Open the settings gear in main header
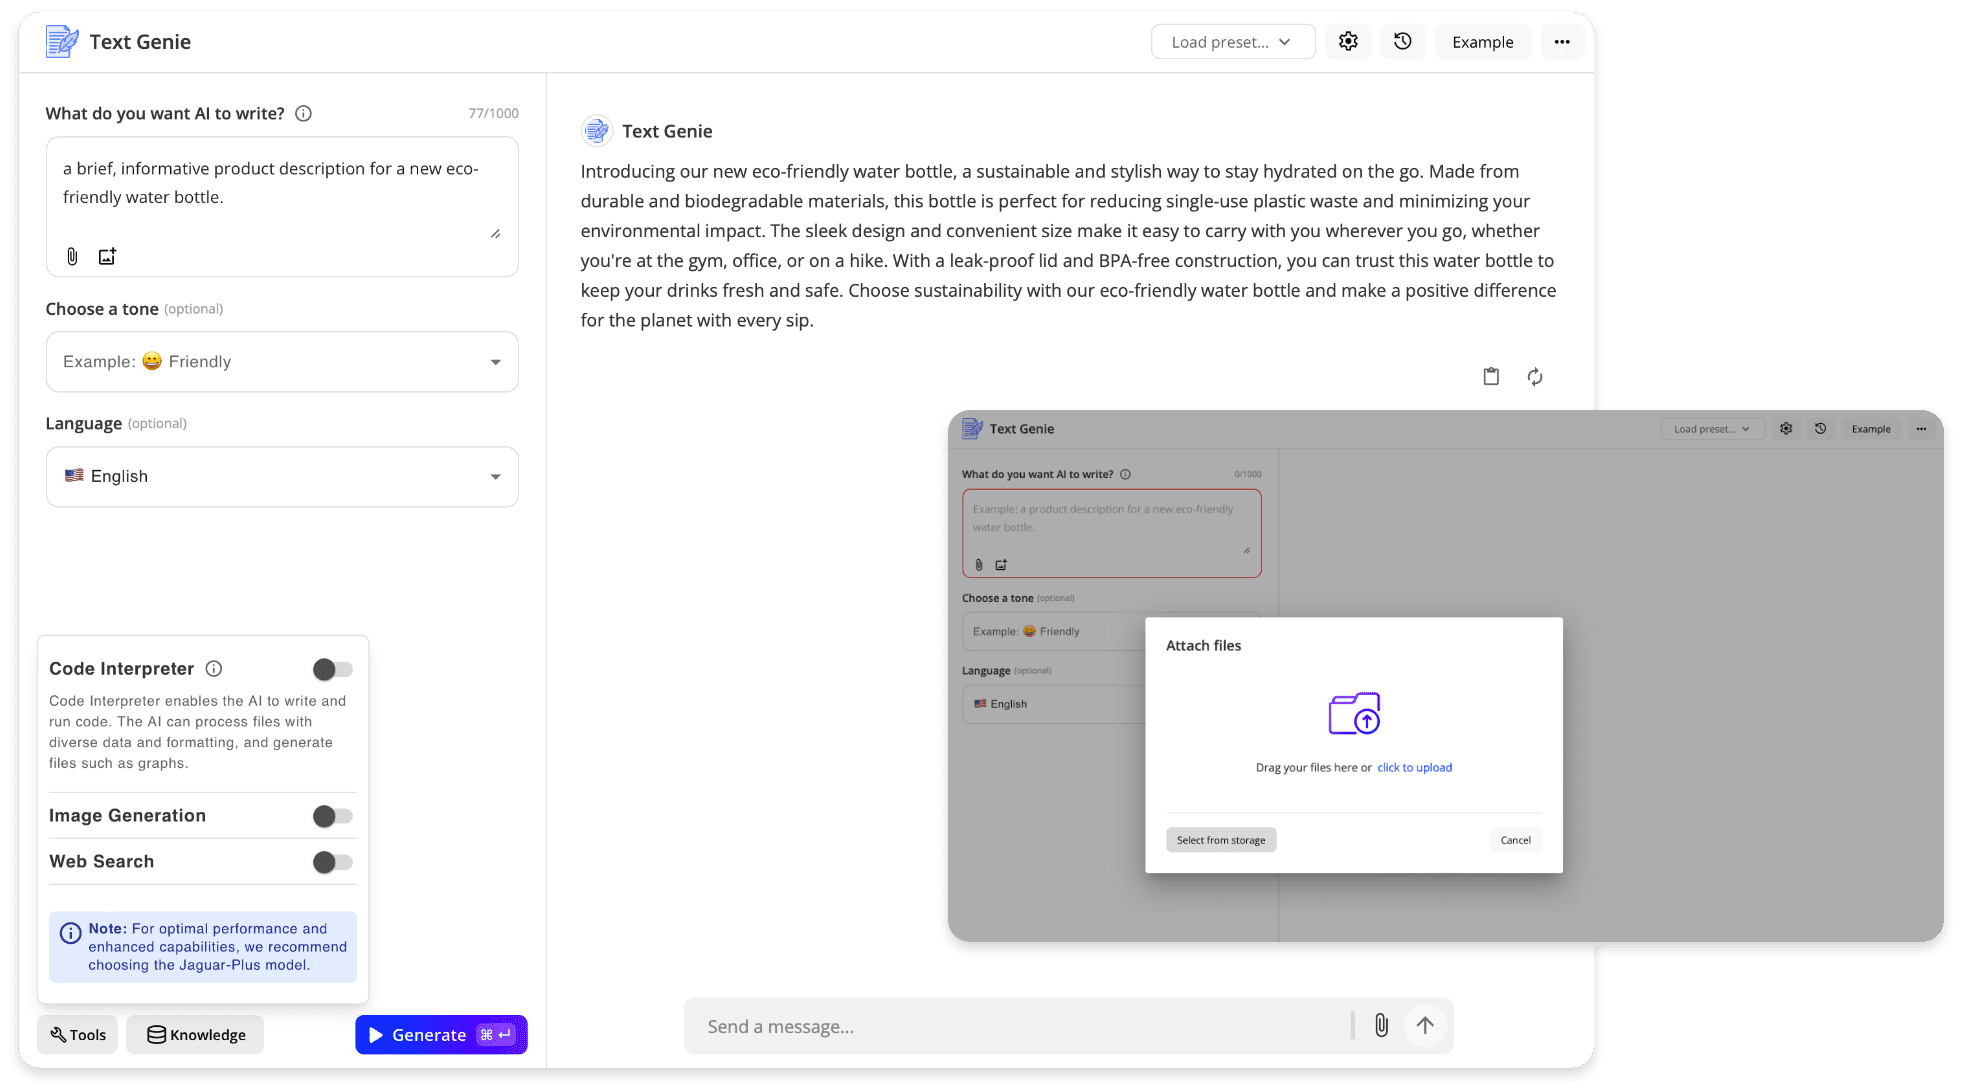 pyautogui.click(x=1348, y=42)
